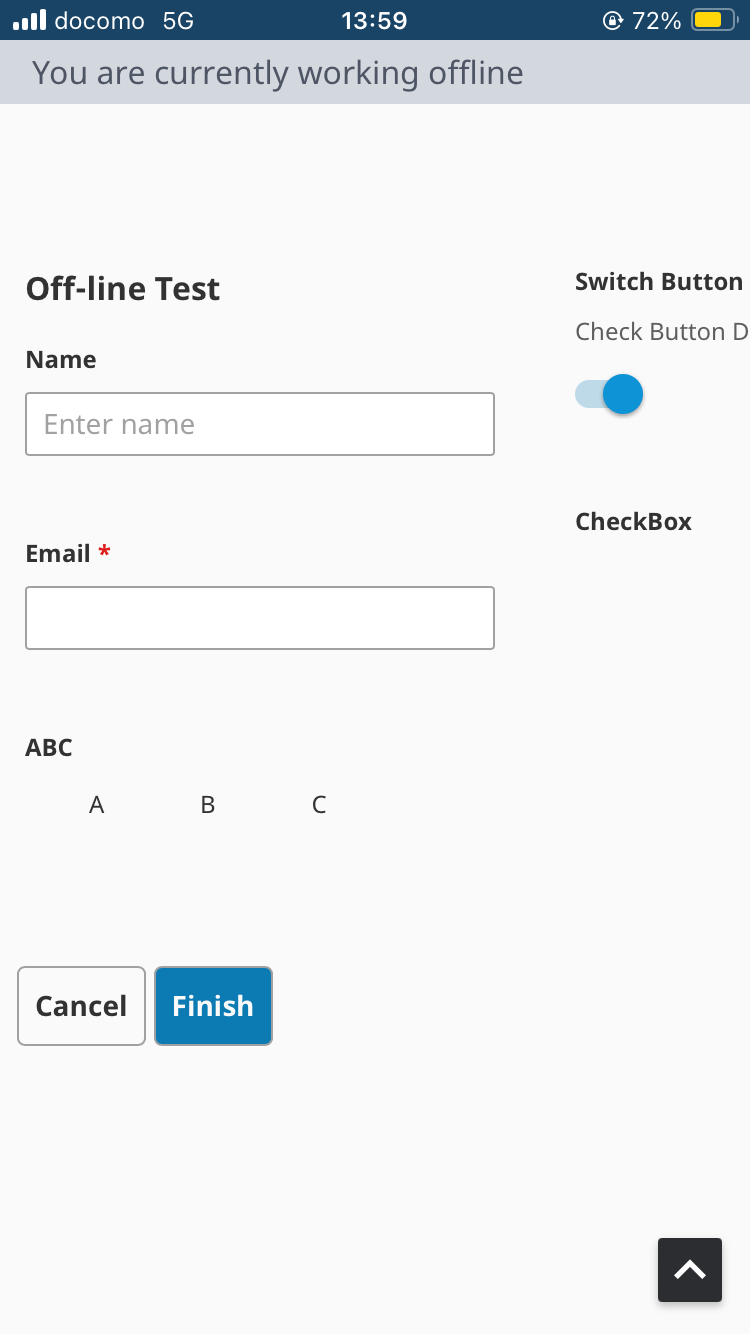The image size is (750, 1334).
Task: Tap the scroll-to-top arrow button
Action: 689,1270
